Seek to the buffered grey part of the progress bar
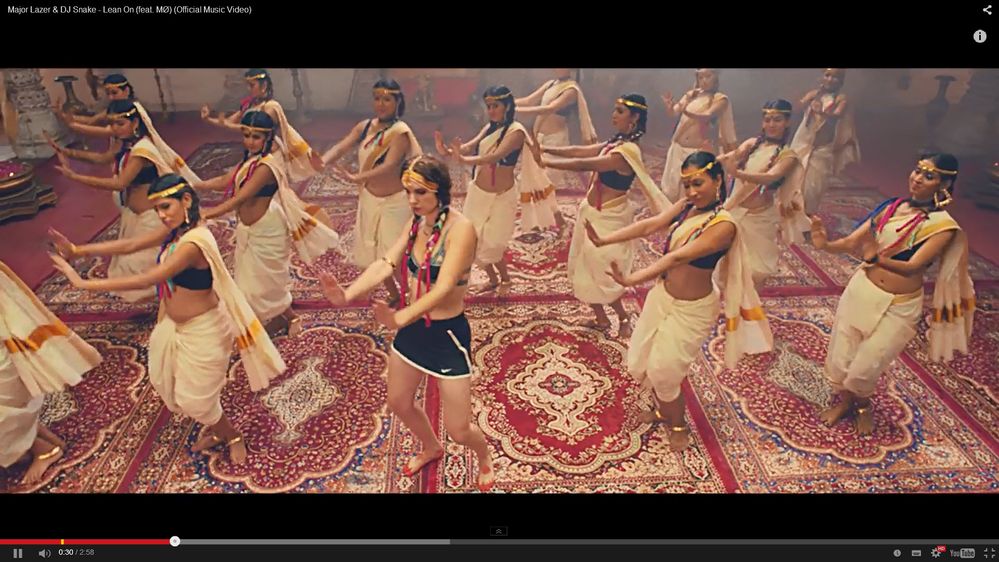The height and width of the screenshot is (562, 999). 315,542
